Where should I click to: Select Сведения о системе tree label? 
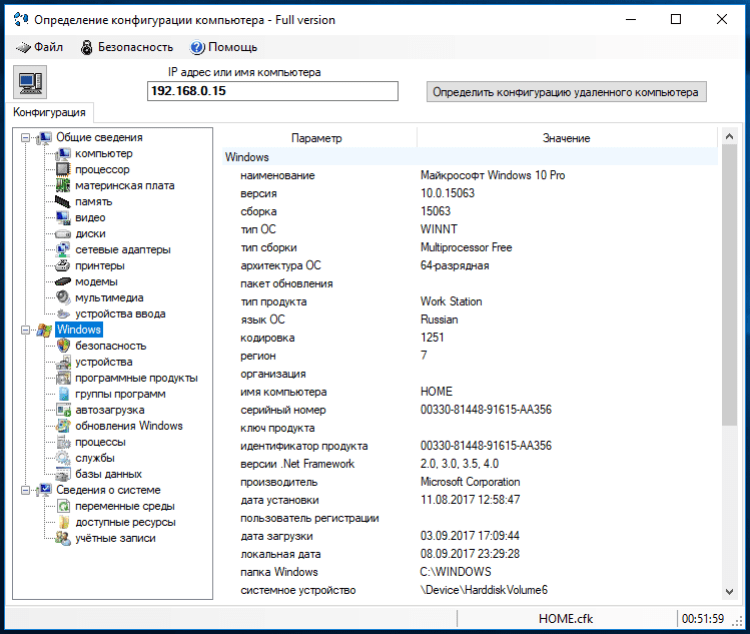pos(108,490)
